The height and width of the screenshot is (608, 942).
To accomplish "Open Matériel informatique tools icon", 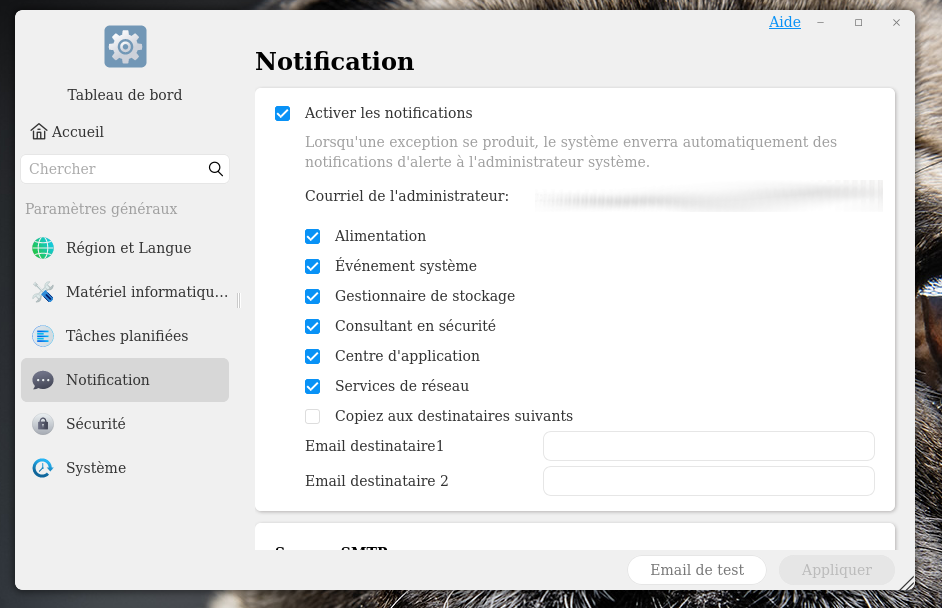I will [x=43, y=292].
